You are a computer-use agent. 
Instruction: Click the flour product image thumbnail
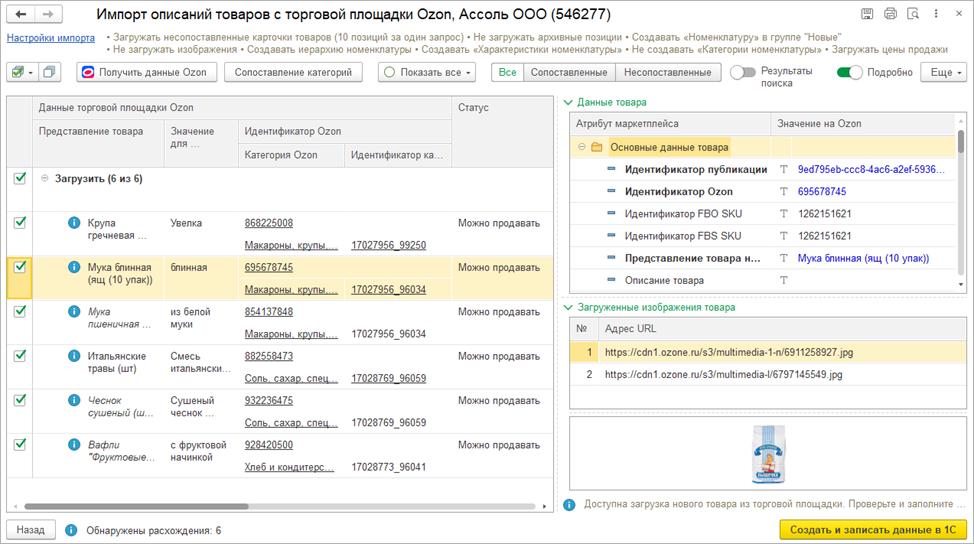coord(763,455)
